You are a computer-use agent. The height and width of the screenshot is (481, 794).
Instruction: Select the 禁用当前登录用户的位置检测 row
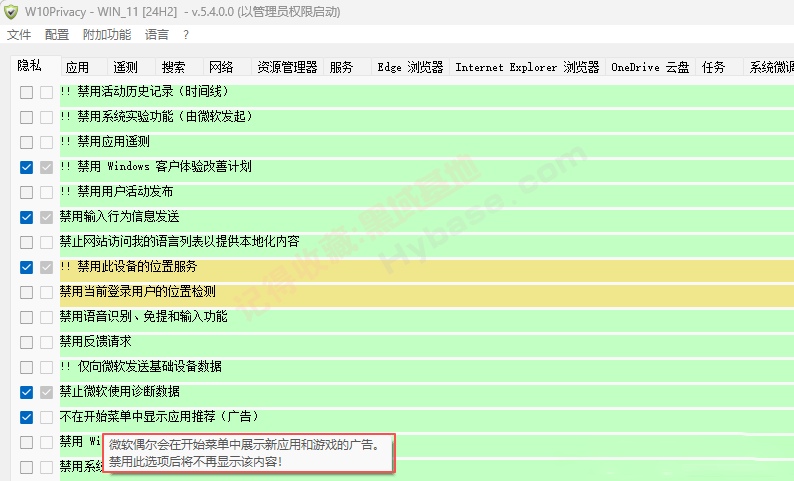426,292
